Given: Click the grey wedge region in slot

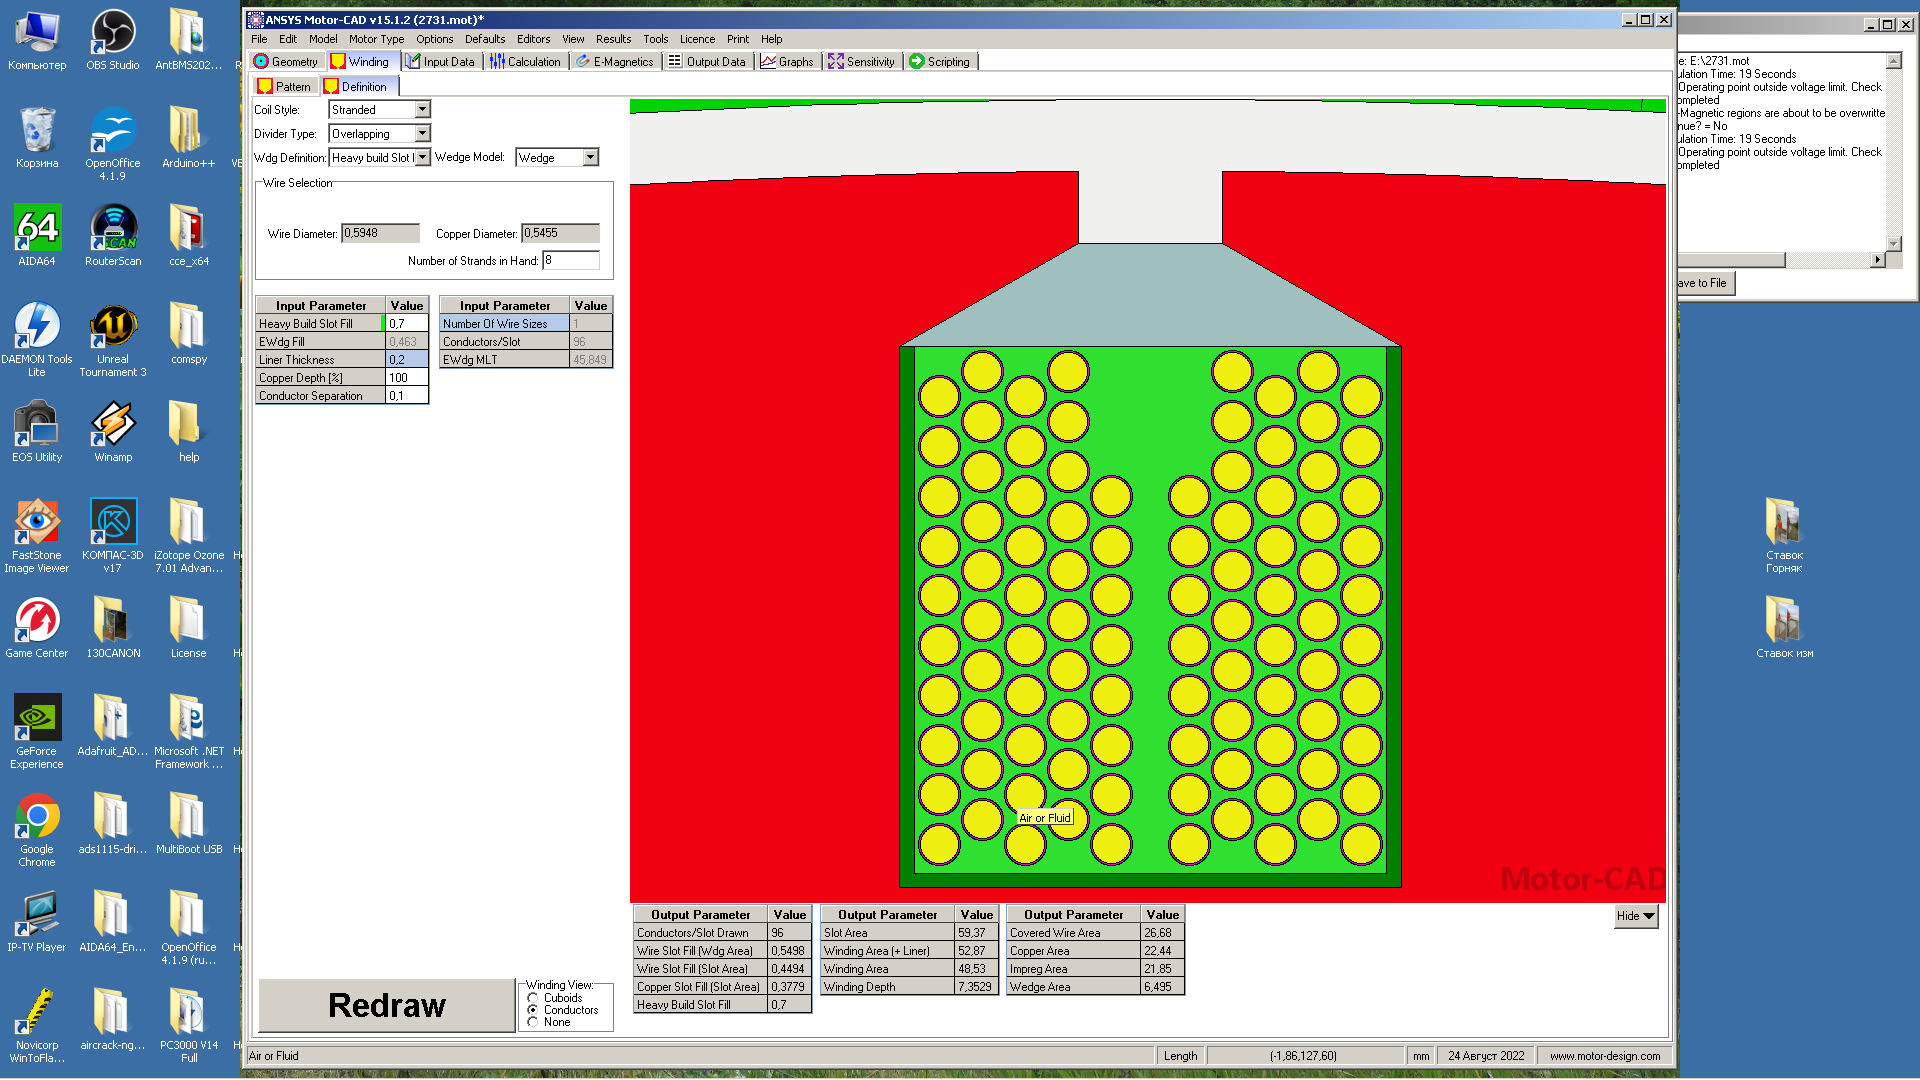Looking at the screenshot, I should point(1150,300).
